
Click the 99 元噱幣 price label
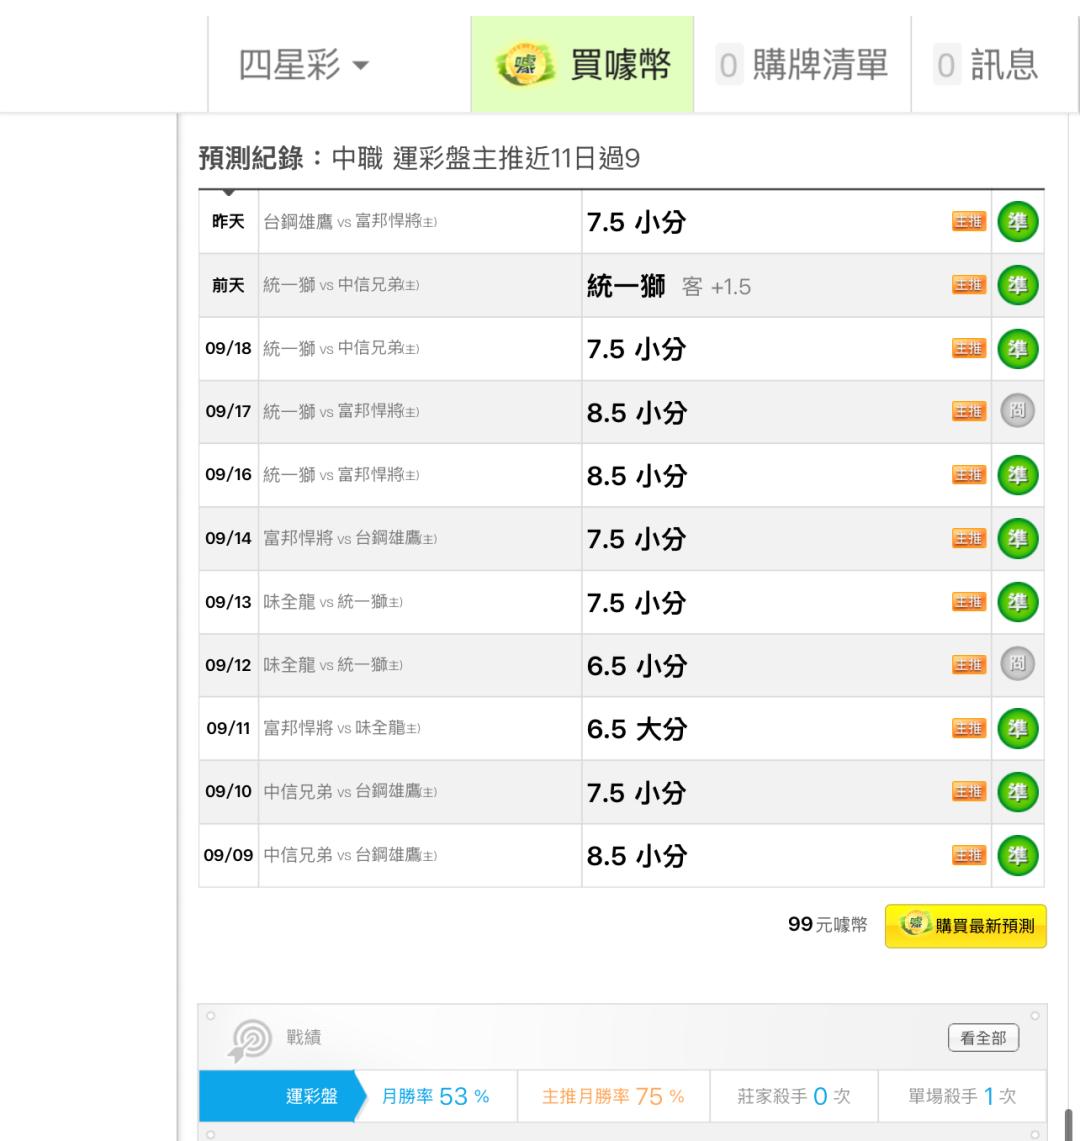828,925
